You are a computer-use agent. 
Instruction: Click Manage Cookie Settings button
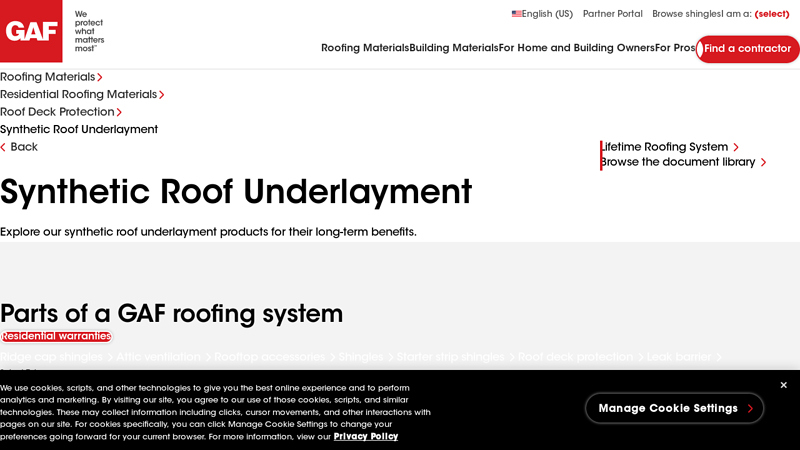674,408
